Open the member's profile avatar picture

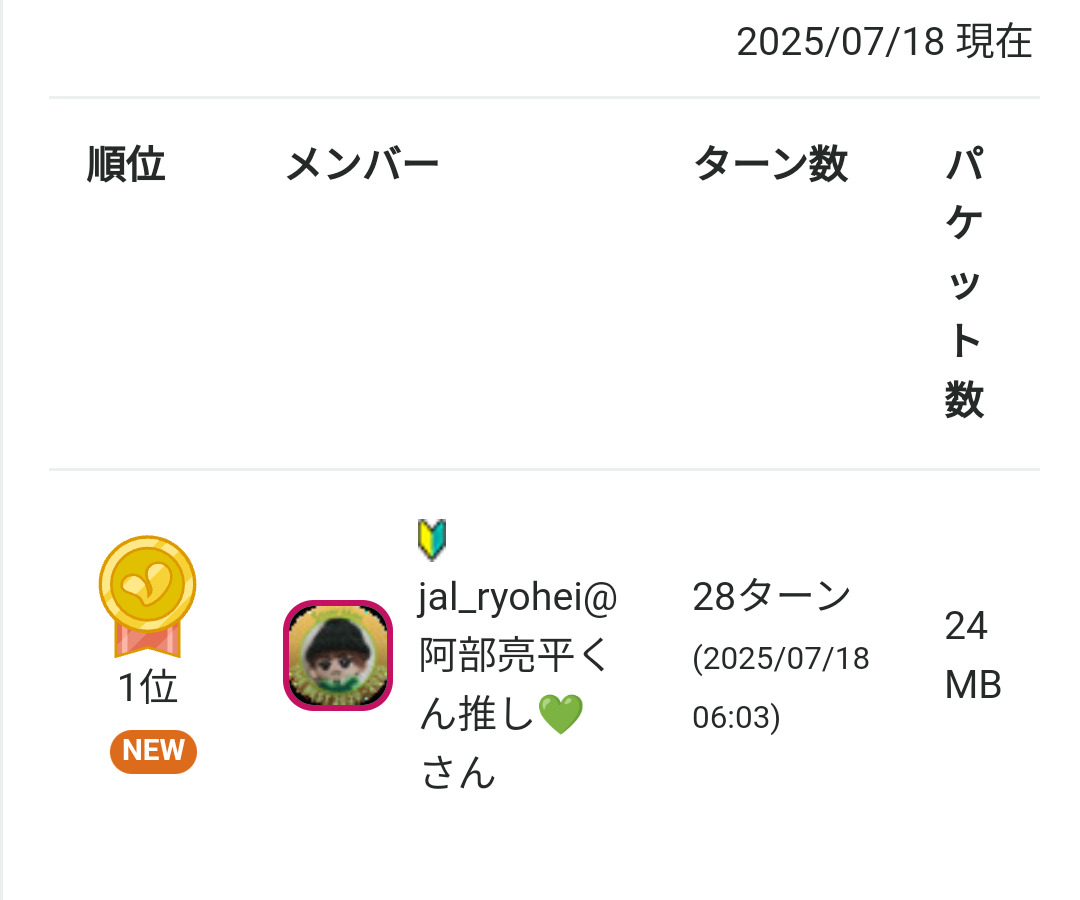tap(338, 655)
